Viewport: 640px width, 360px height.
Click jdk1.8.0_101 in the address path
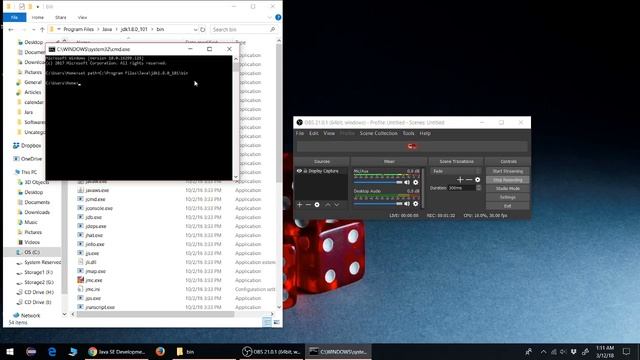click(x=134, y=29)
